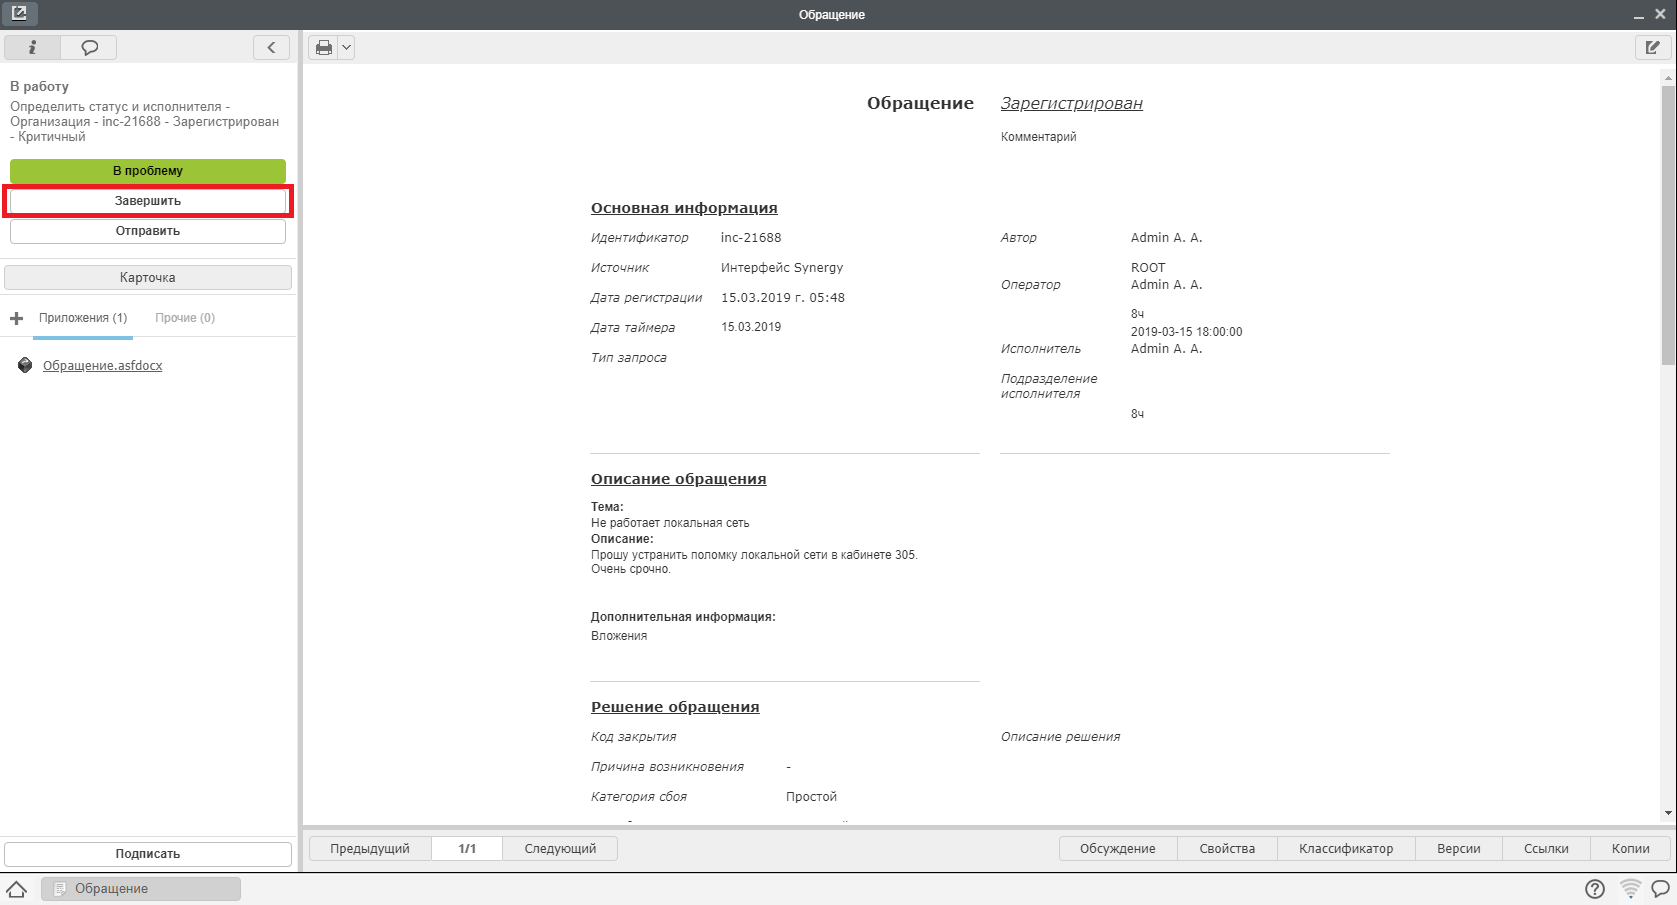Switch to the info tab icon

(32, 47)
